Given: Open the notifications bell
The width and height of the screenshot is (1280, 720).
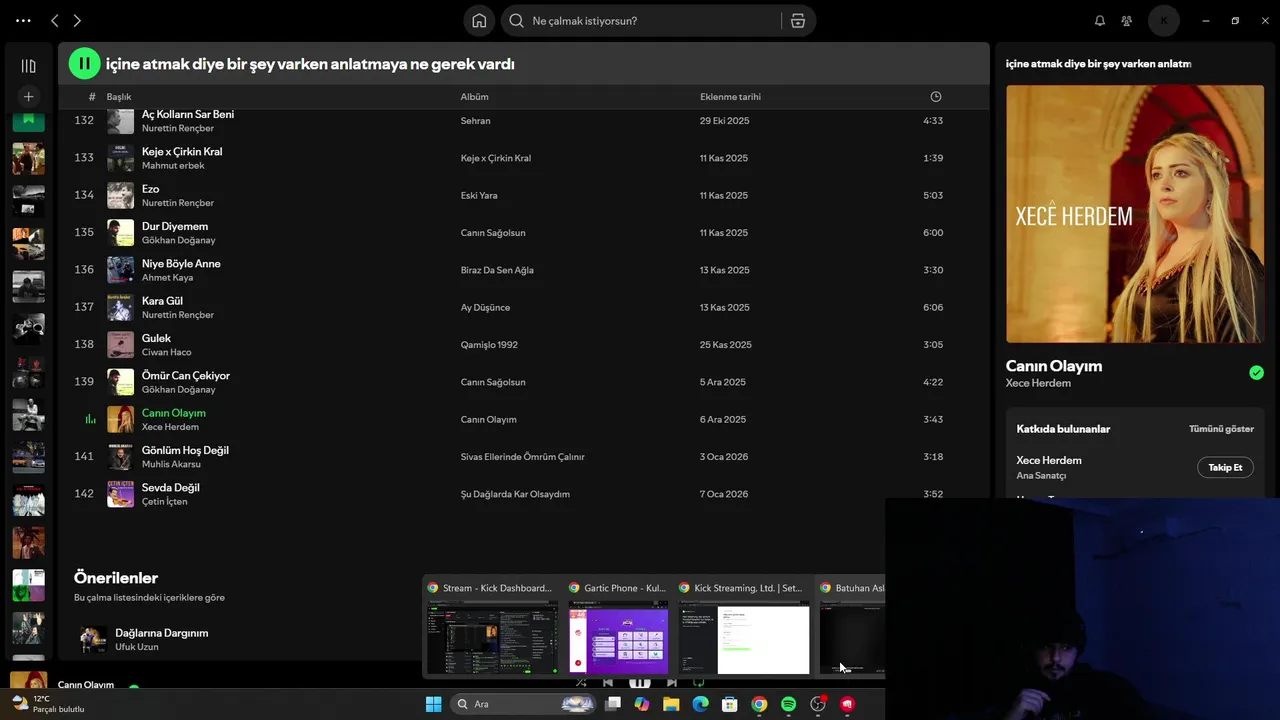Looking at the screenshot, I should (x=1100, y=20).
